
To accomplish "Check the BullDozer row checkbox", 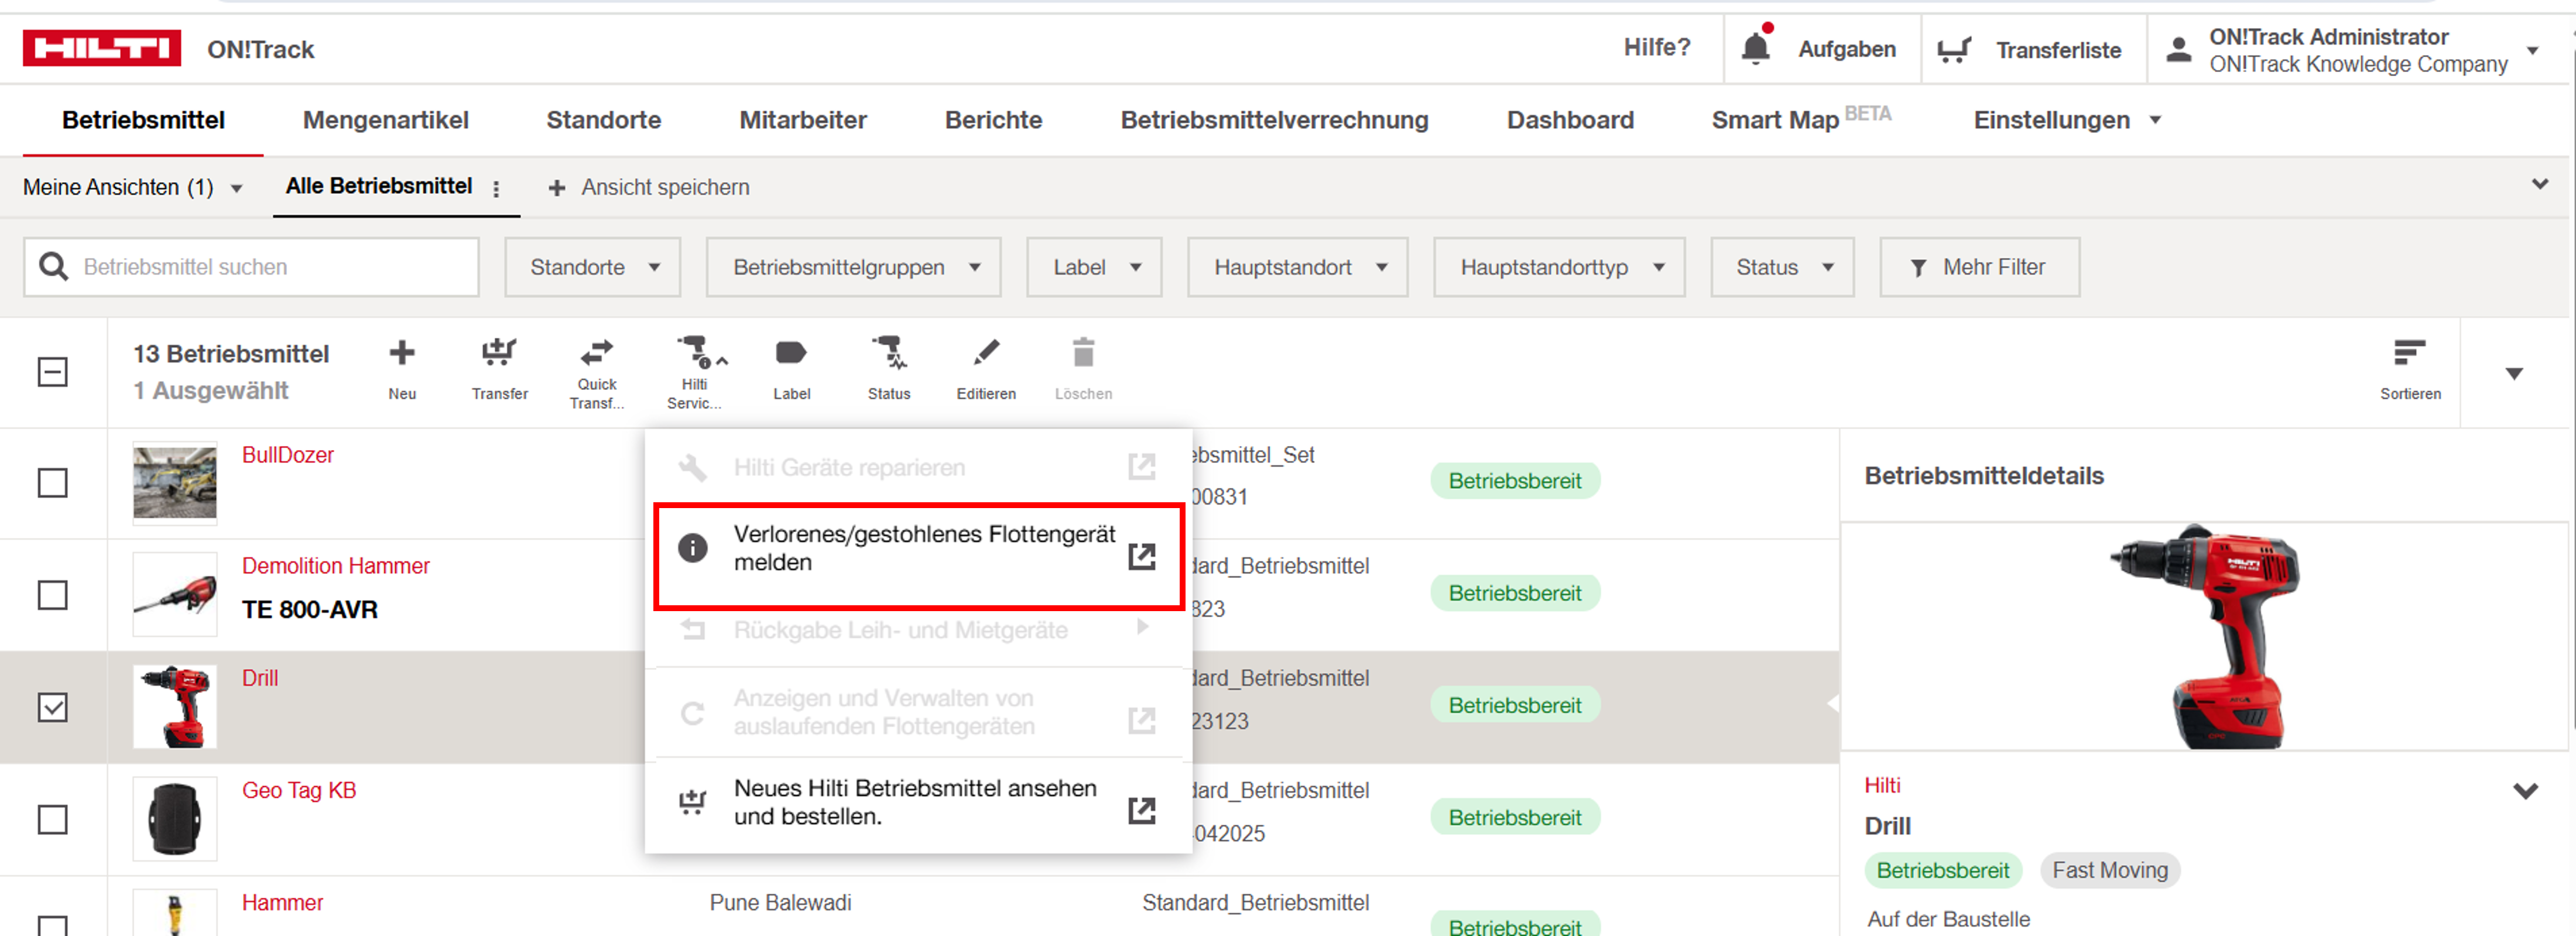I will (x=53, y=483).
